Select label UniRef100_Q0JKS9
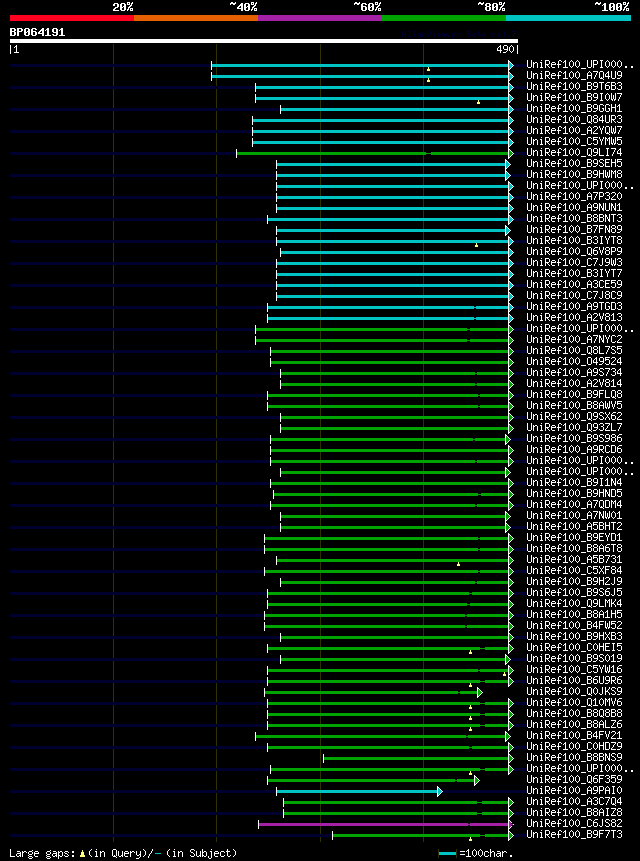 574,691
